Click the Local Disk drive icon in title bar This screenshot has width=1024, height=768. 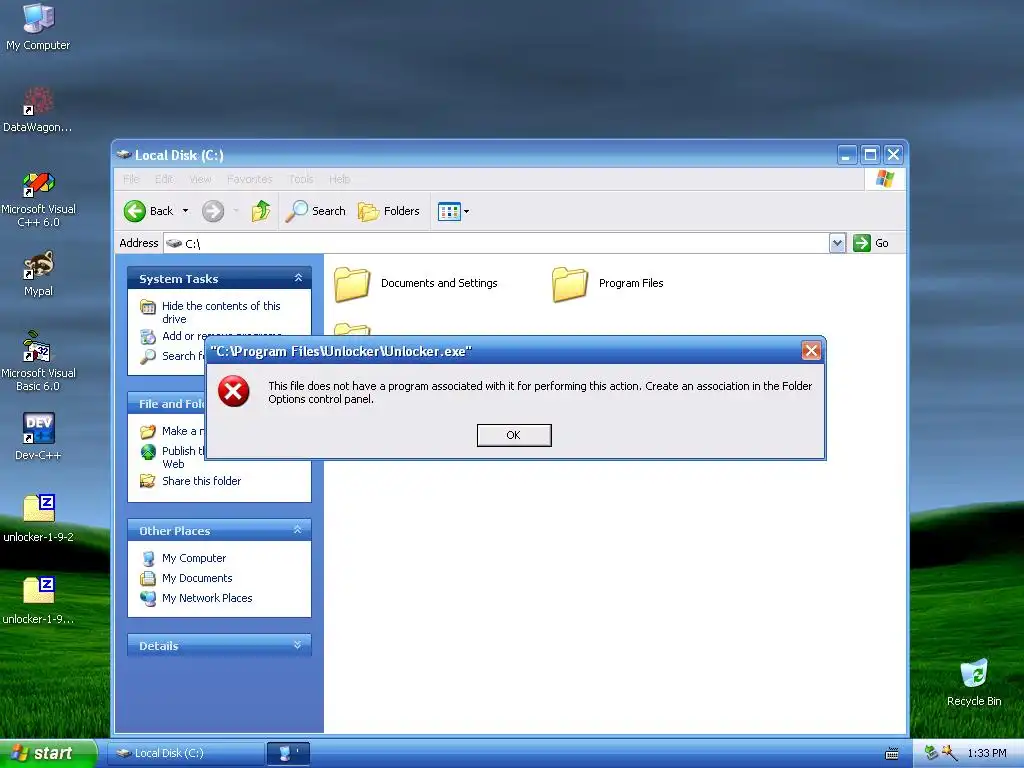(x=124, y=155)
